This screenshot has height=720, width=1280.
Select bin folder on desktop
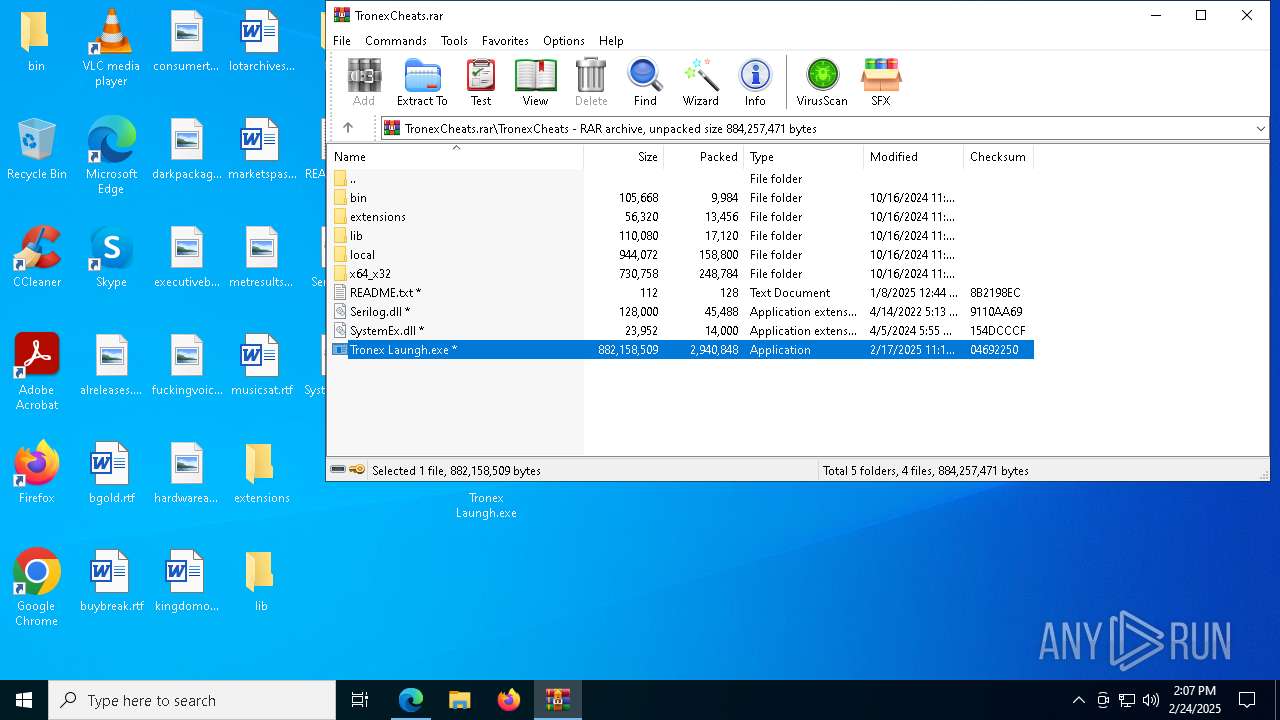tap(36, 40)
